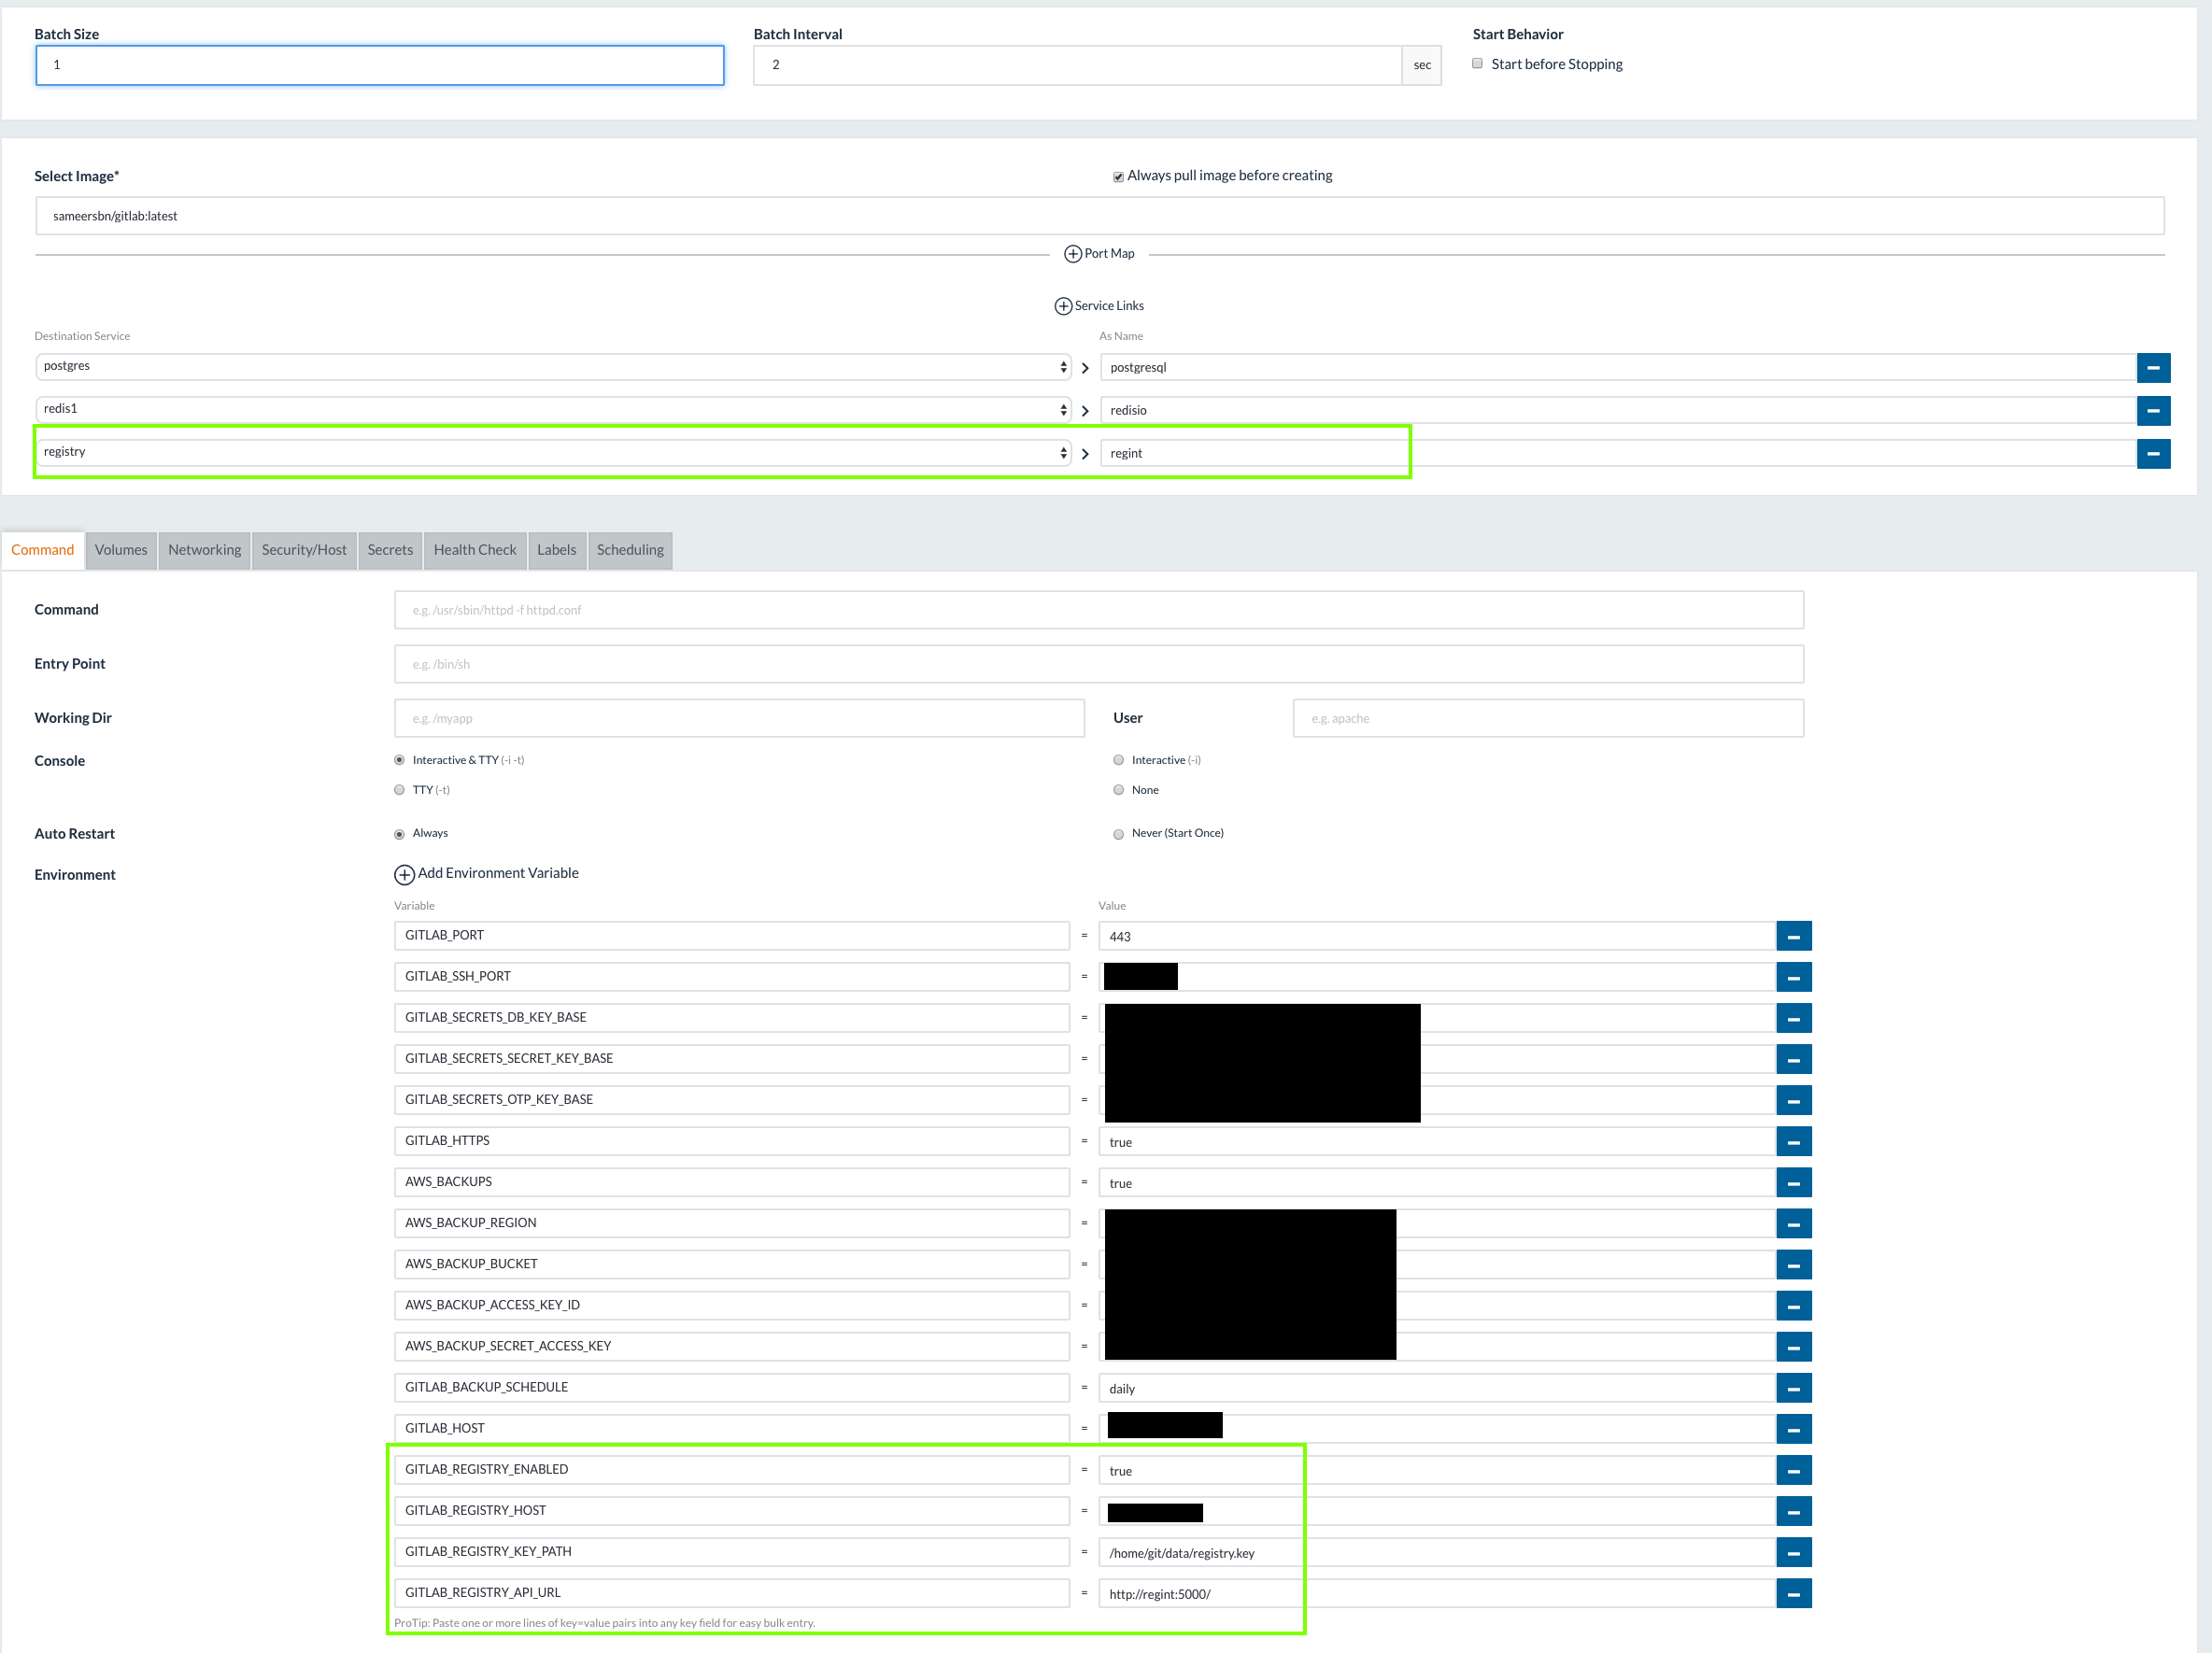Click the GITLAB_REGISTRY_ENABLED variable name field
2212x1653 pixels.
pos(731,1469)
